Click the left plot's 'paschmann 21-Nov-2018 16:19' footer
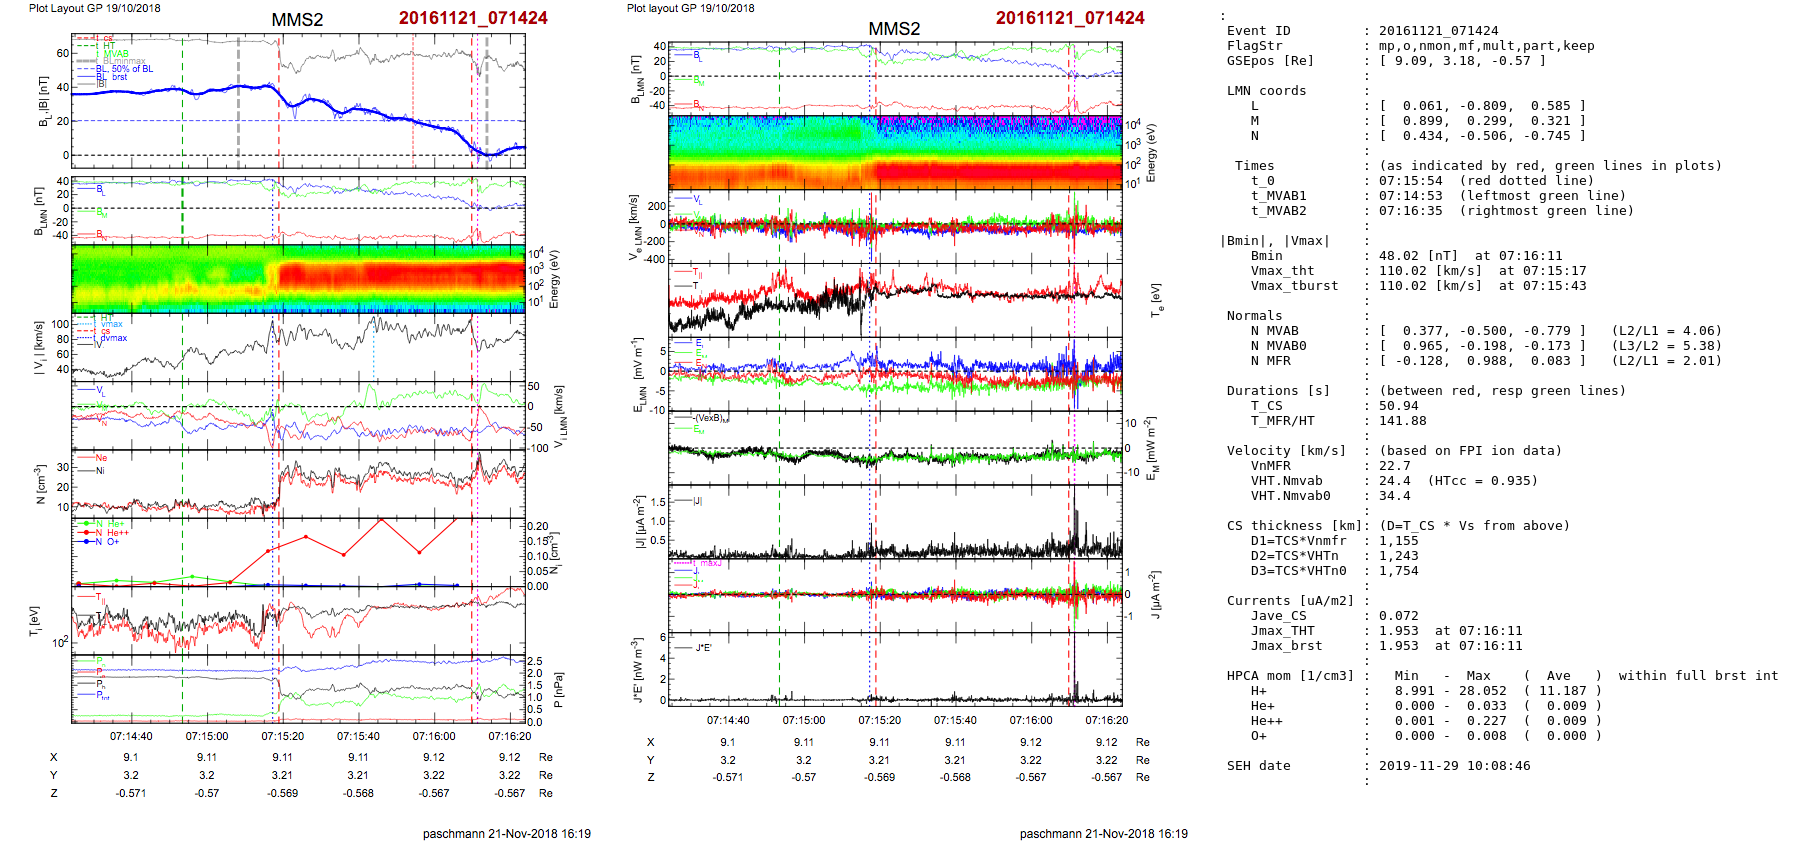 pos(506,833)
